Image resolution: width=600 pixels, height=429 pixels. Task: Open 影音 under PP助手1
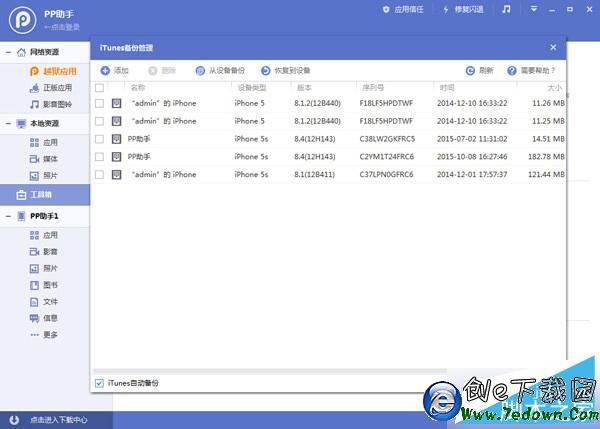pos(44,251)
